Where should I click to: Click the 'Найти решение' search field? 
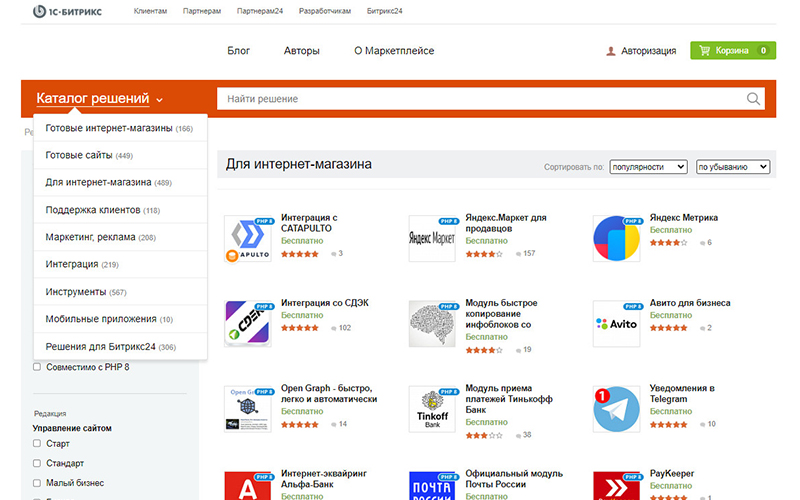point(480,99)
